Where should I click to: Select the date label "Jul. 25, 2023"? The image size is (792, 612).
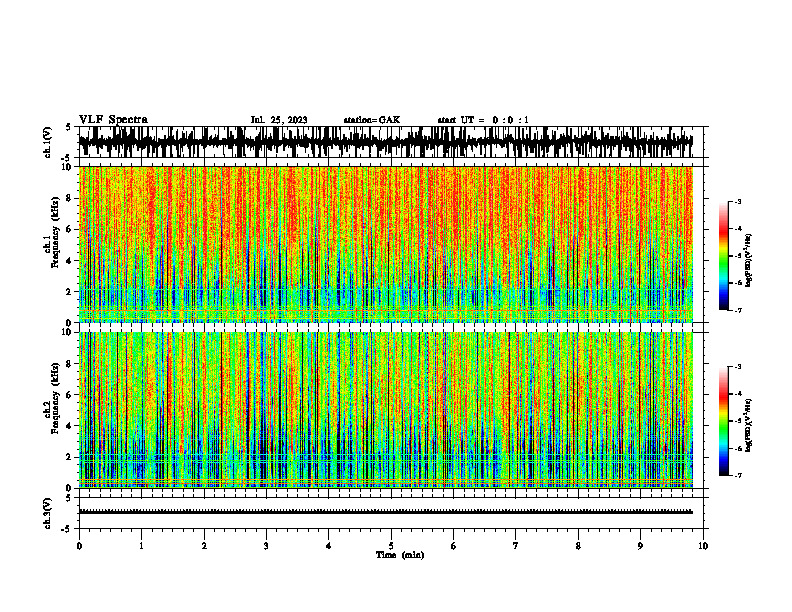279,120
